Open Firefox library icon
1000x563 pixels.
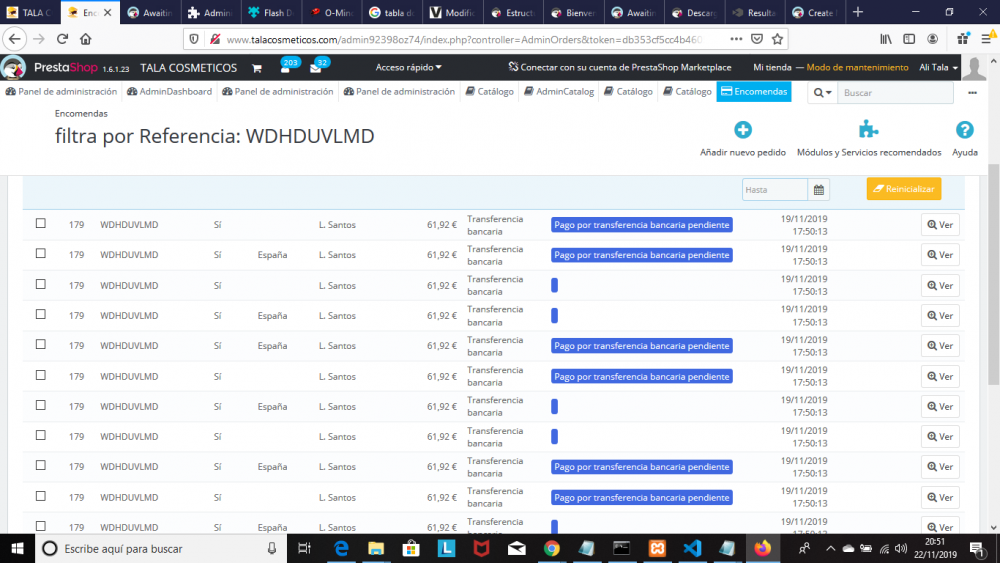[x=886, y=39]
